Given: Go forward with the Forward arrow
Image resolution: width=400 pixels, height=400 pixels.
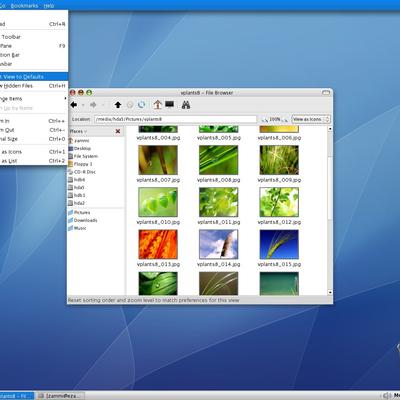Looking at the screenshot, I should (x=93, y=105).
